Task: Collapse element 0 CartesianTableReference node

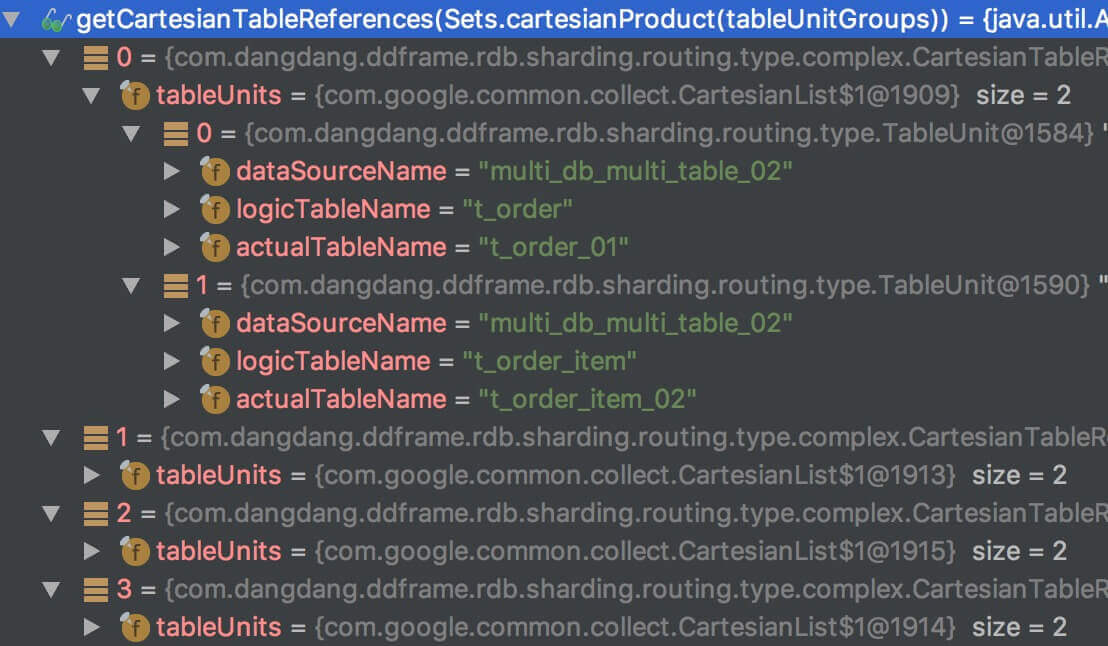Action: (52, 58)
